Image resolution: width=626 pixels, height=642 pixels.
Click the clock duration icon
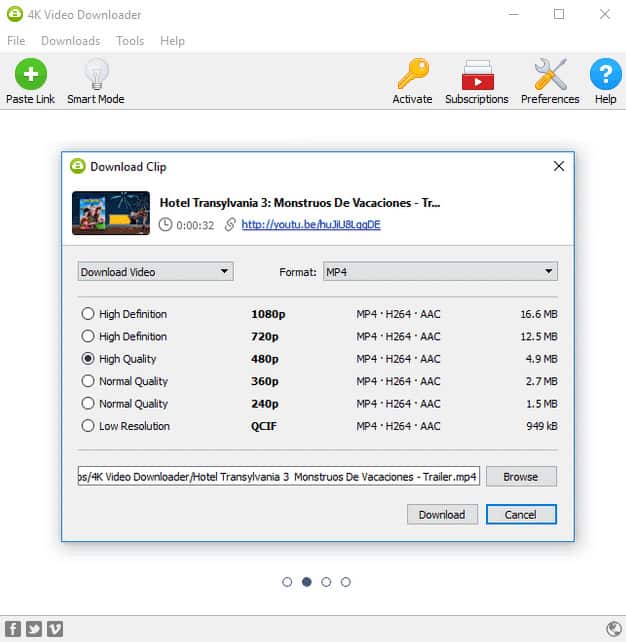click(x=165, y=225)
